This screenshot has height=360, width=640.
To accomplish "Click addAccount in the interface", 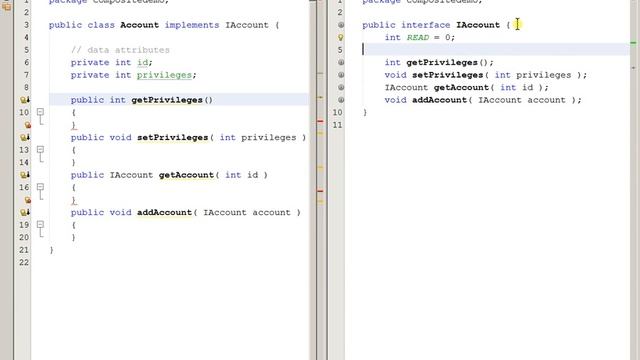I will click(439, 100).
